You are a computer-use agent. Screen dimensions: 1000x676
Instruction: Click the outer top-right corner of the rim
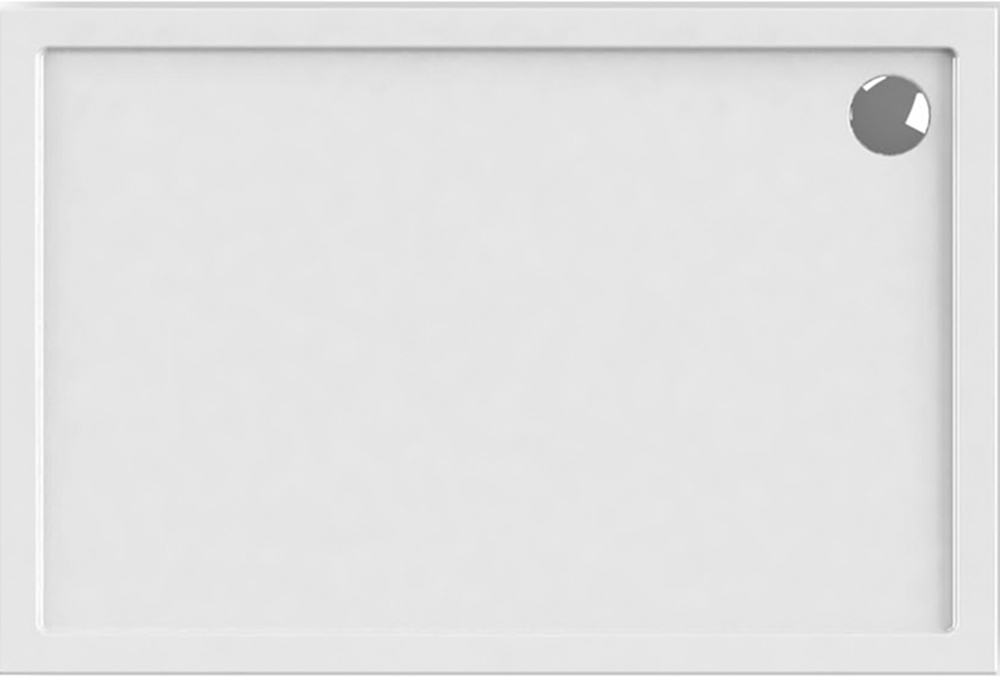click(994, 8)
